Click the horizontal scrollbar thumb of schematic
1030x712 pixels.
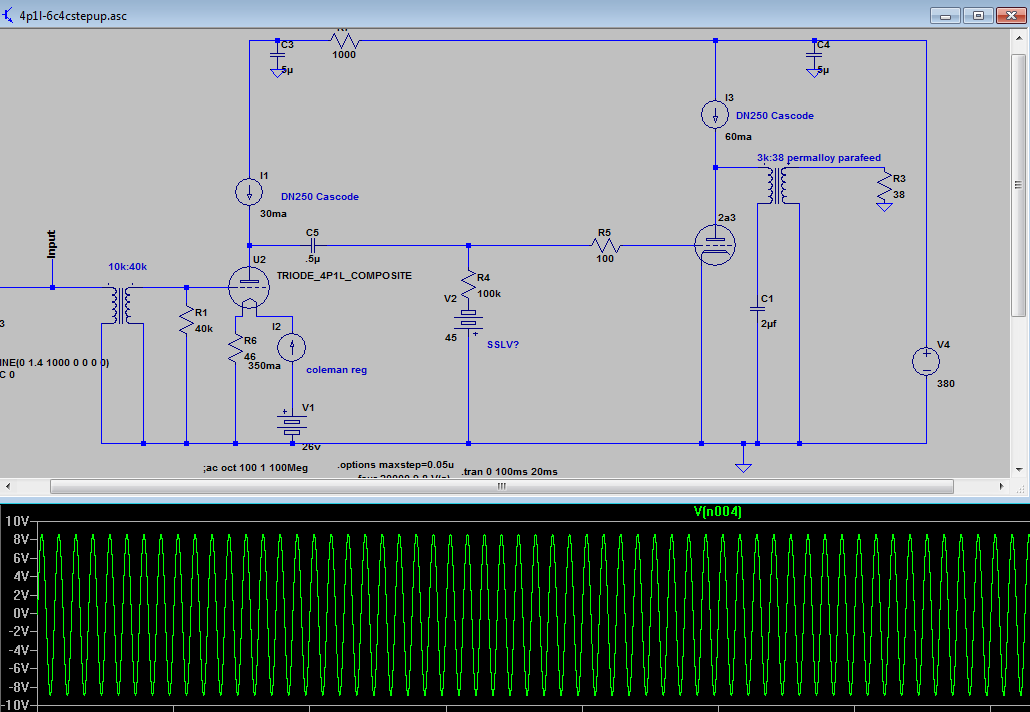click(502, 486)
